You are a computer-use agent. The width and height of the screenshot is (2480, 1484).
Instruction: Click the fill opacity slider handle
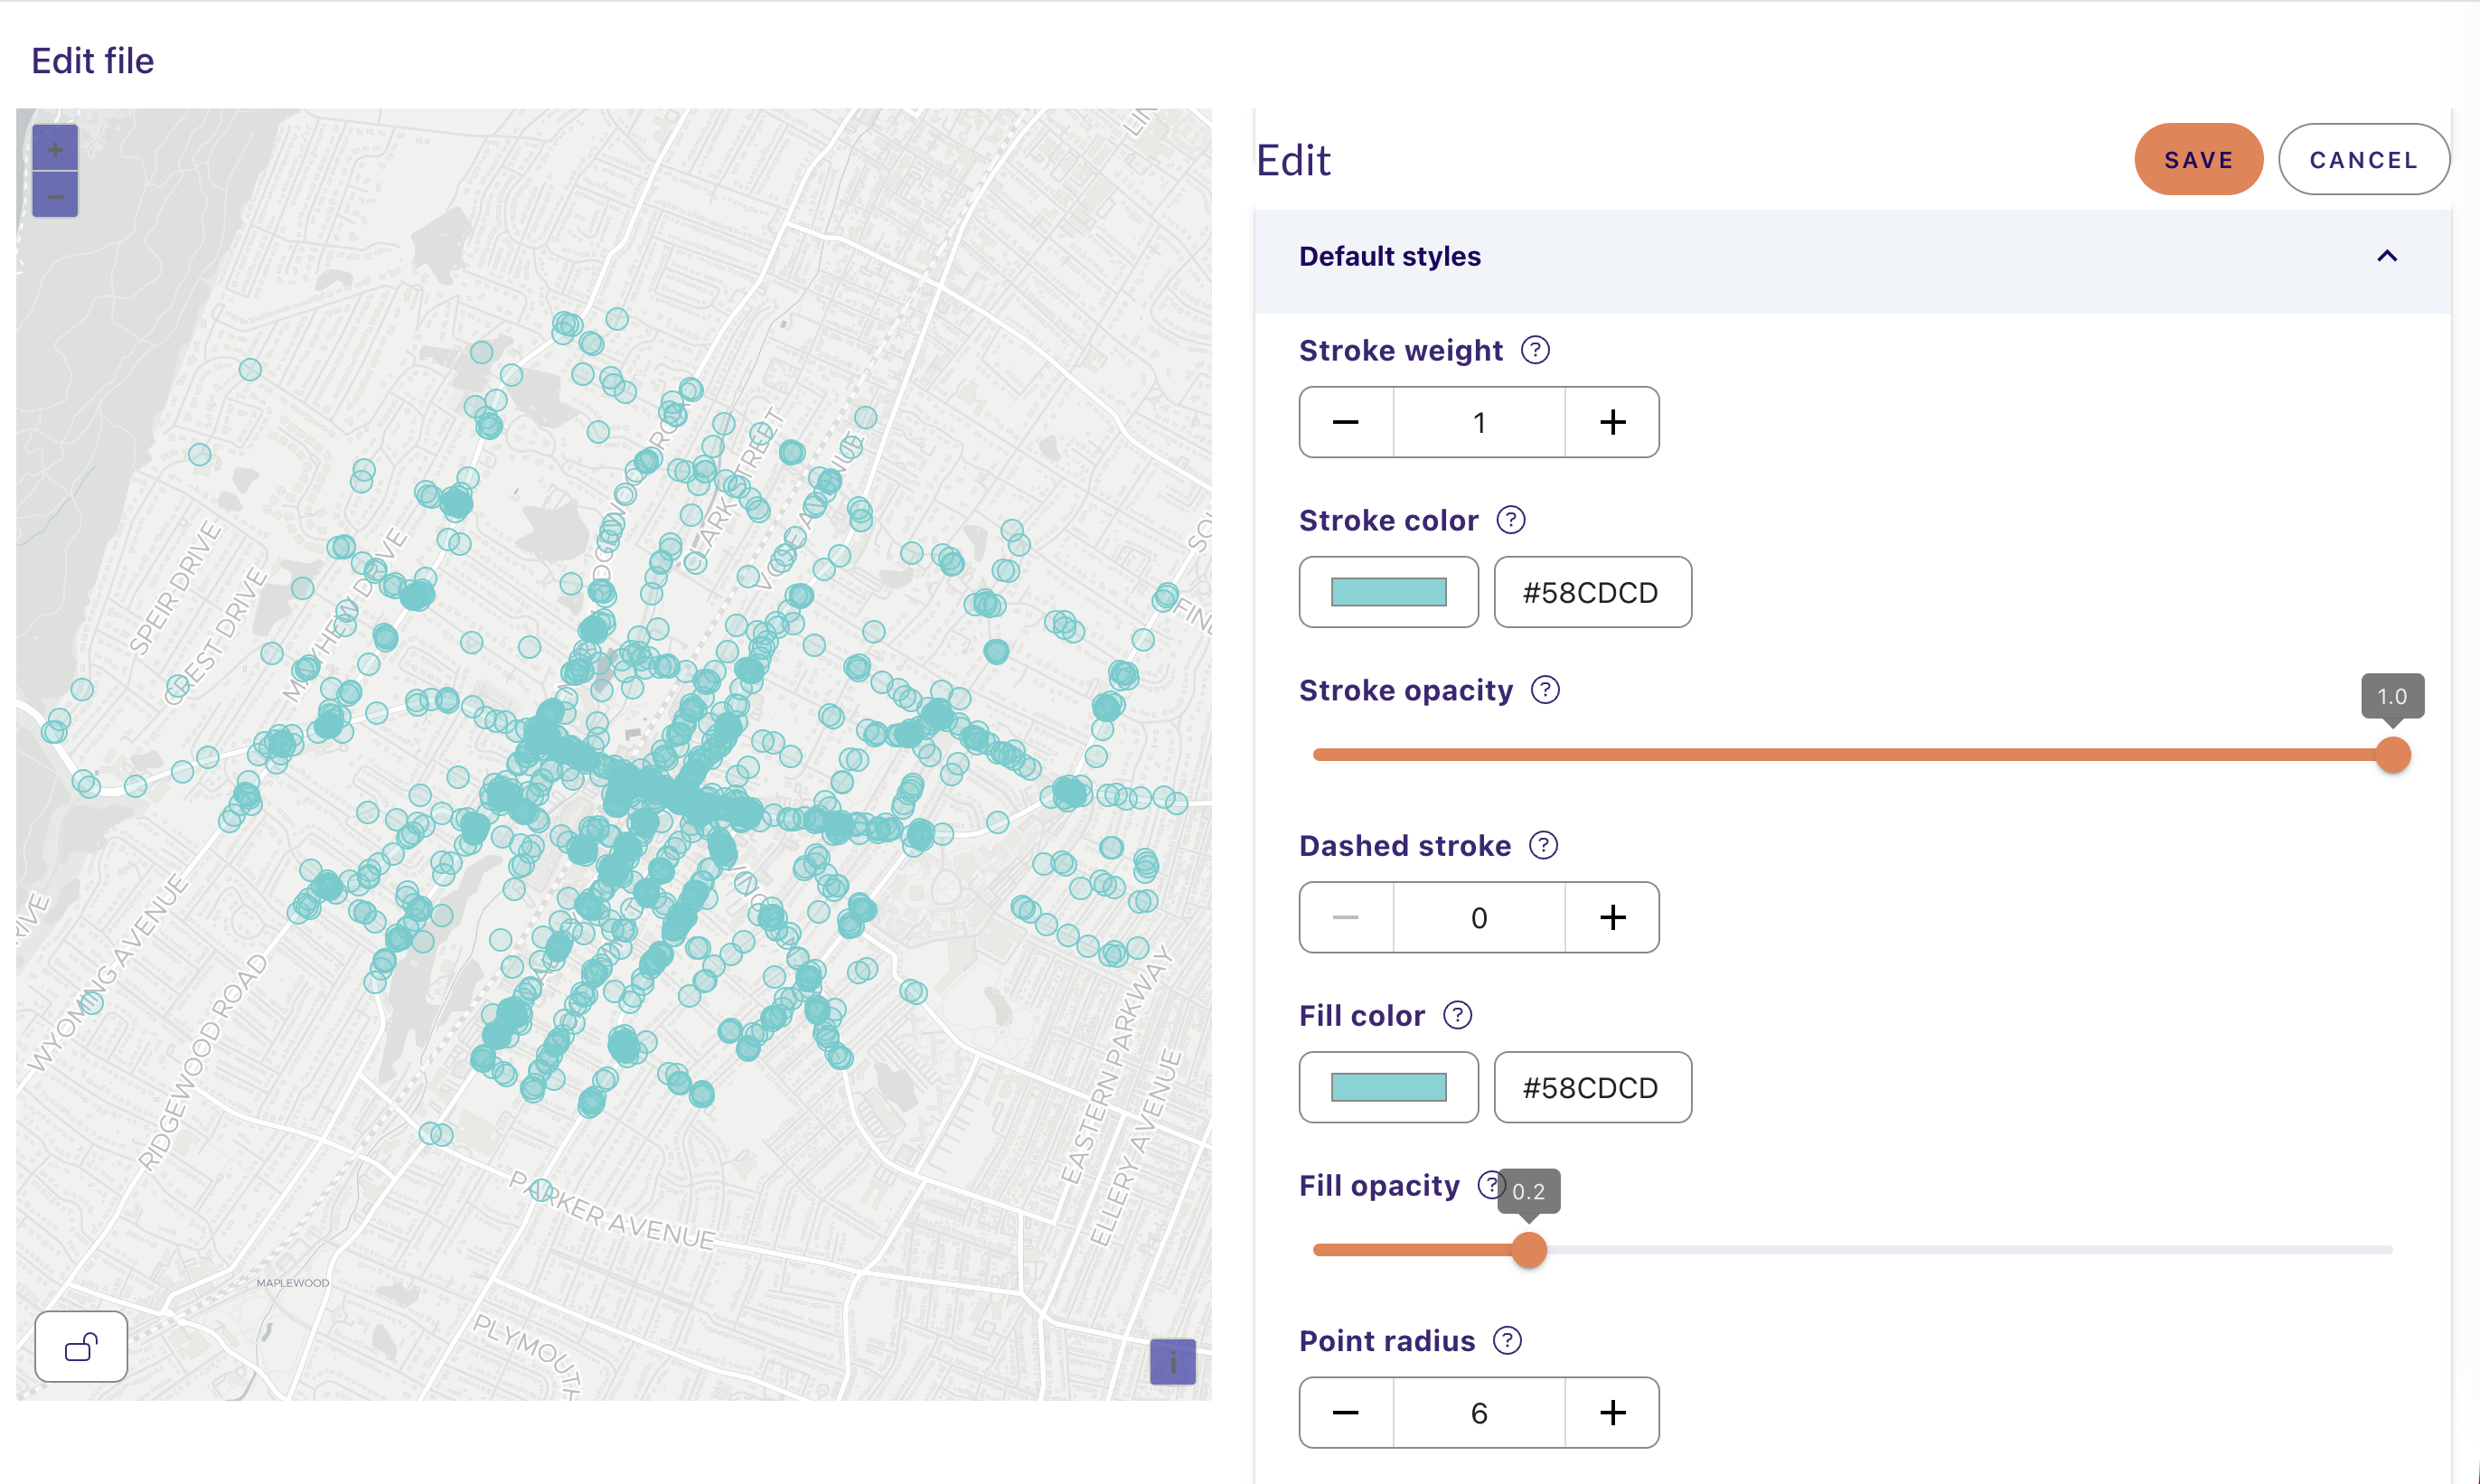(1528, 1249)
